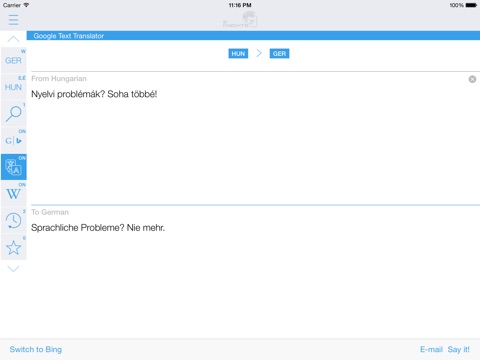Open the history clock icon
The image size is (480, 360).
pos(14,220)
